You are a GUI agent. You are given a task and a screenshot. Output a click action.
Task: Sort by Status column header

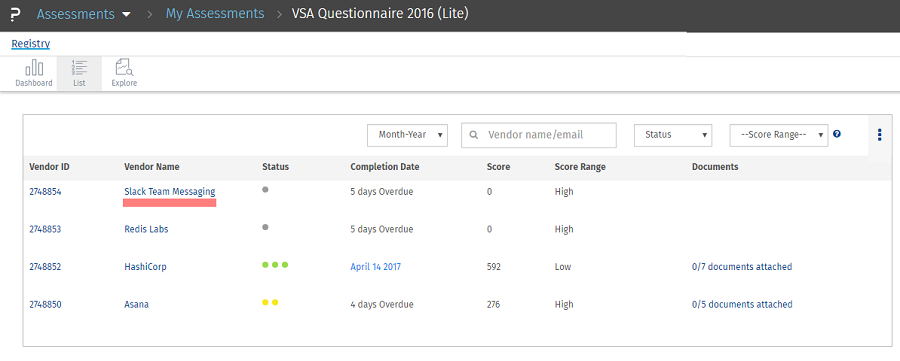pos(276,167)
